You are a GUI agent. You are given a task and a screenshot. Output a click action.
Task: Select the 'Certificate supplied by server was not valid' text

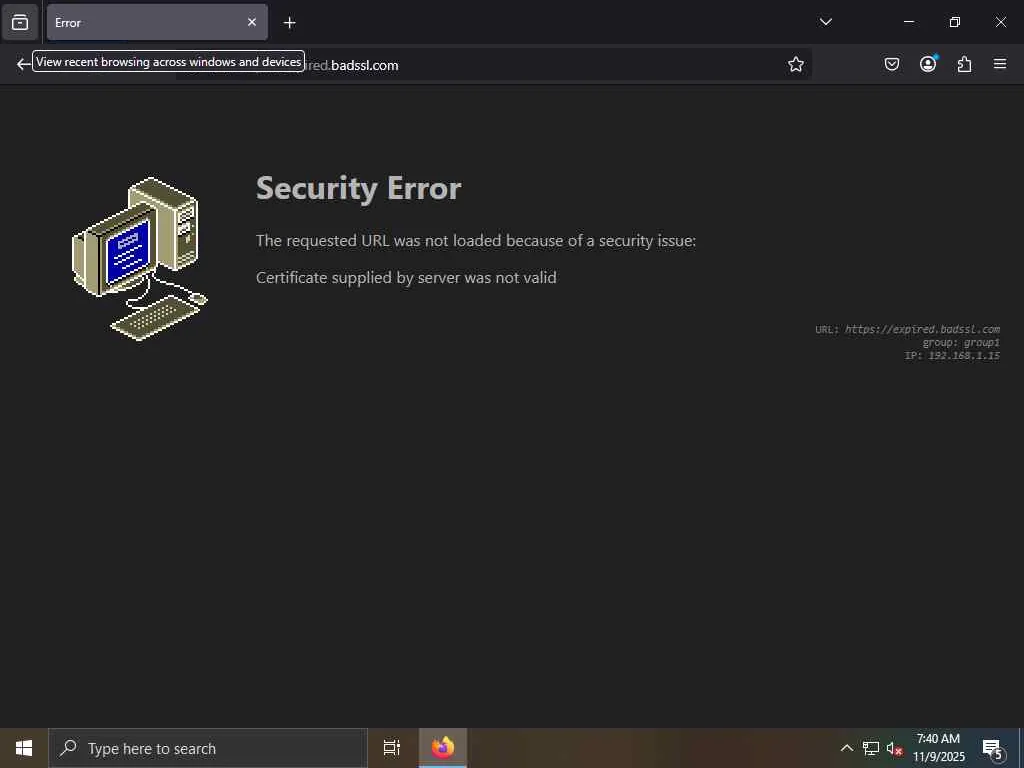click(x=406, y=278)
